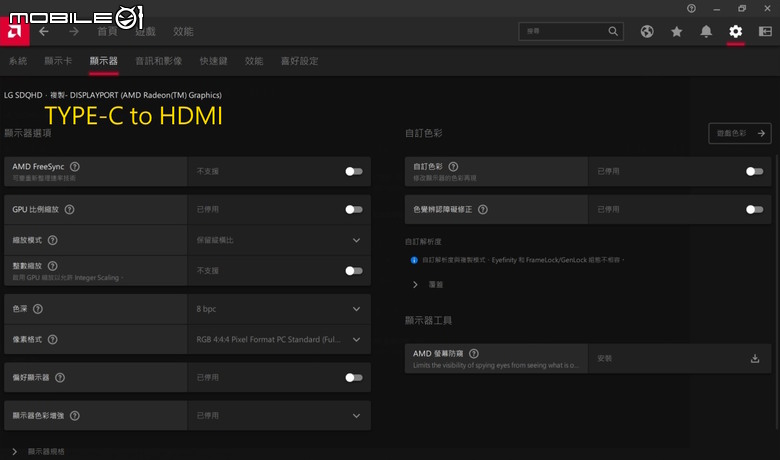Open notifications with the bell icon
780x460 pixels.
point(706,31)
